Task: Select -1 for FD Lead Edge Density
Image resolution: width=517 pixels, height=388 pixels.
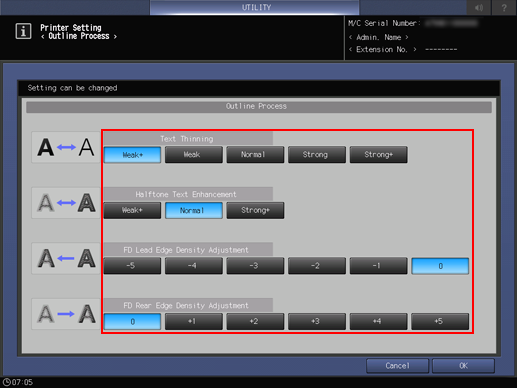Action: pyautogui.click(x=378, y=266)
